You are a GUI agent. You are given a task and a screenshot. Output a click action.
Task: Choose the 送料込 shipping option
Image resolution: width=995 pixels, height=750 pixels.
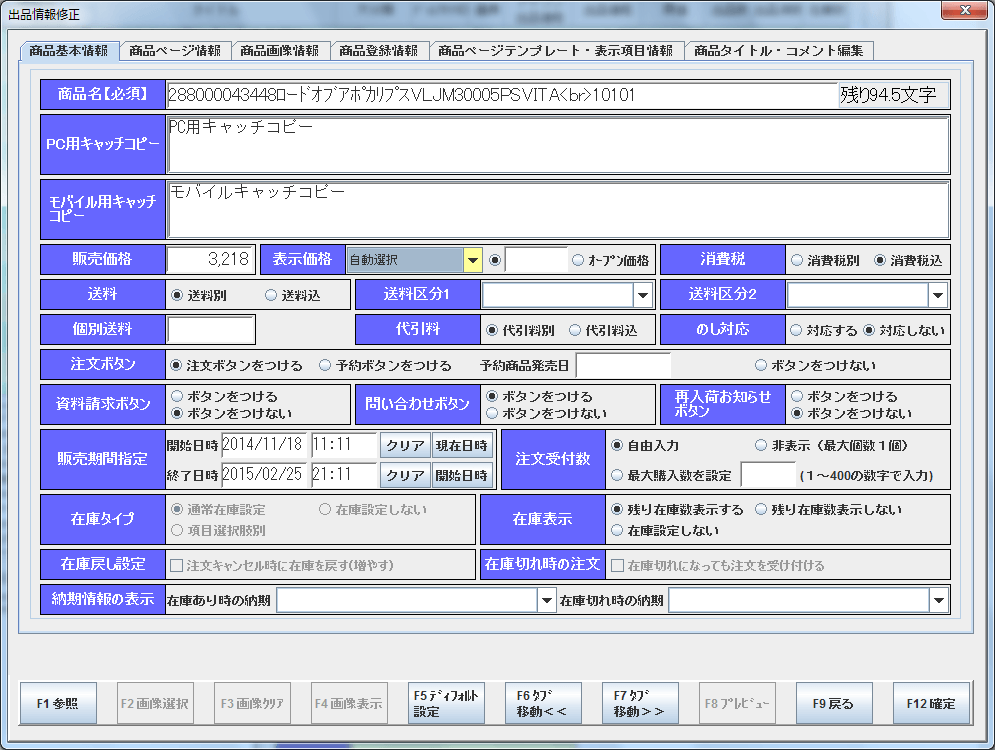271,295
